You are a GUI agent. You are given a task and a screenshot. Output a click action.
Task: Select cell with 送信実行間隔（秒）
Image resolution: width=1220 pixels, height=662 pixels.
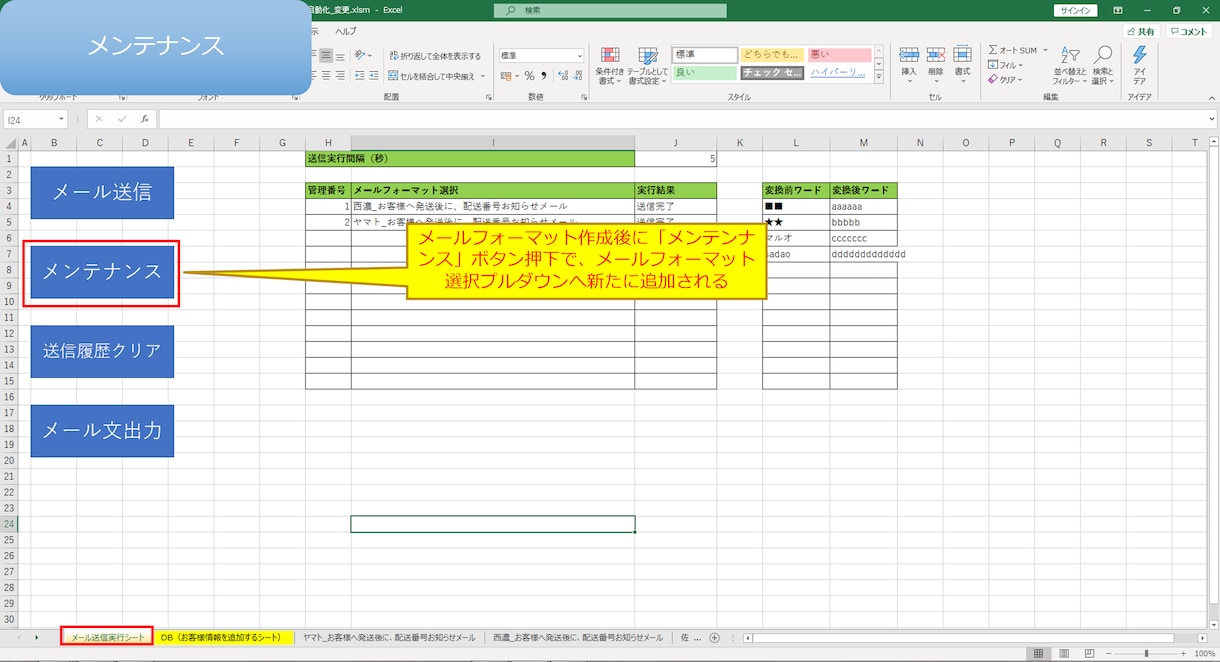click(470, 158)
